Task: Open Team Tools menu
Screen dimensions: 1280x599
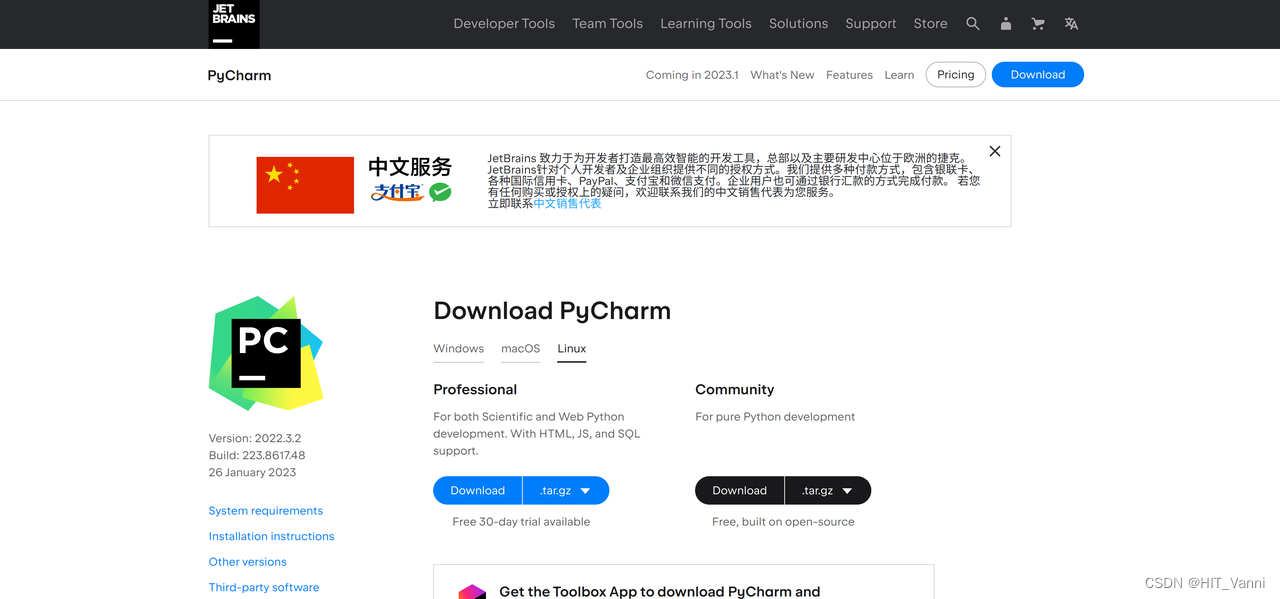Action: pos(607,24)
